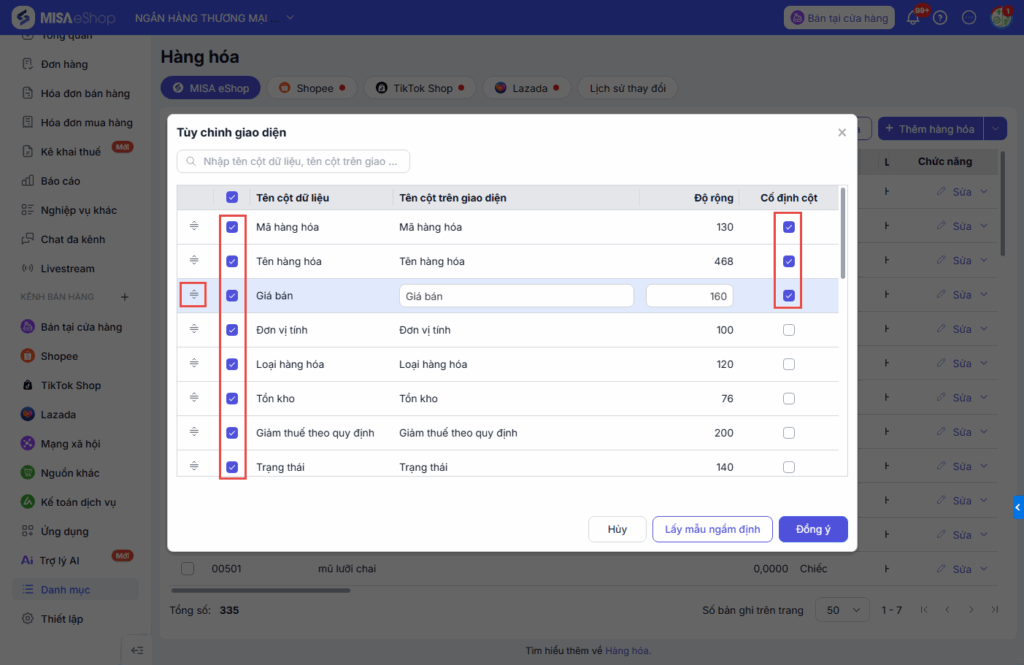Collapse the sidebar with the arrow icon
Screen dimensions: 1024x665
pos(137,650)
